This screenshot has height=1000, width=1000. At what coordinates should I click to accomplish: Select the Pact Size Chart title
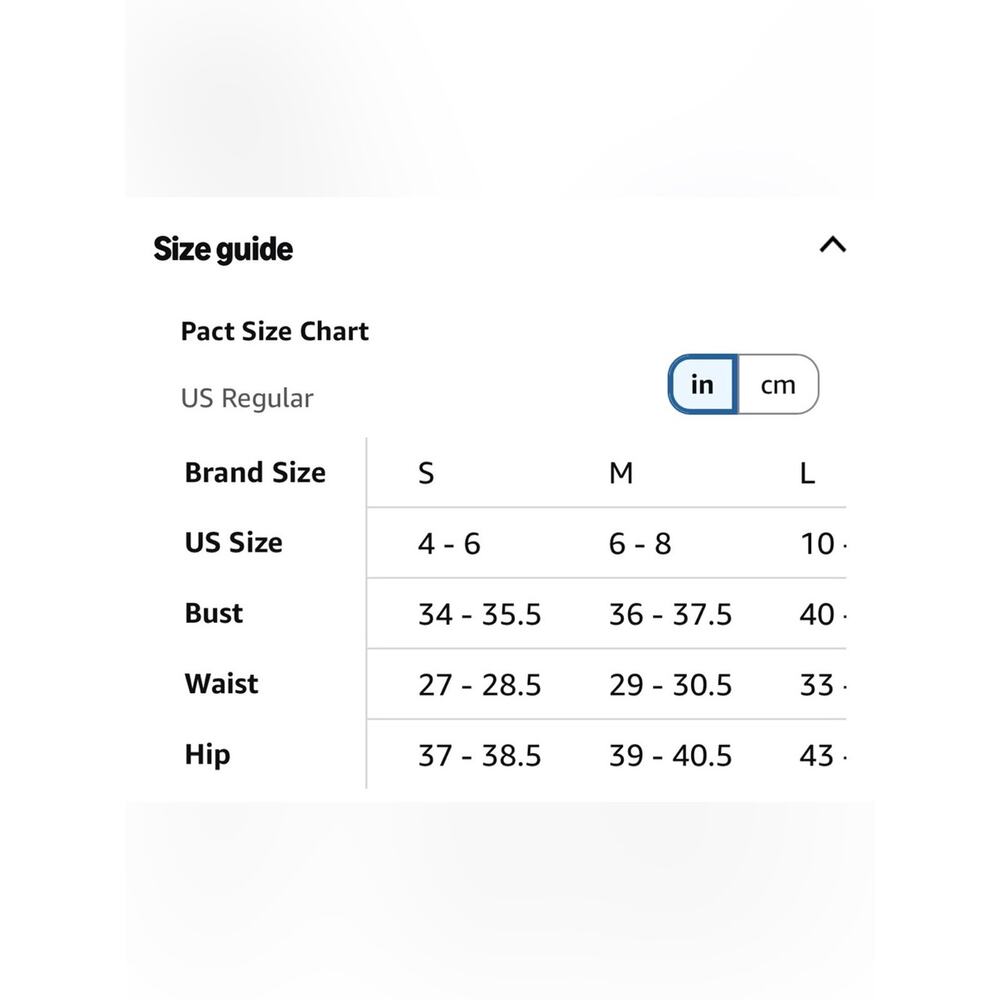coord(275,332)
